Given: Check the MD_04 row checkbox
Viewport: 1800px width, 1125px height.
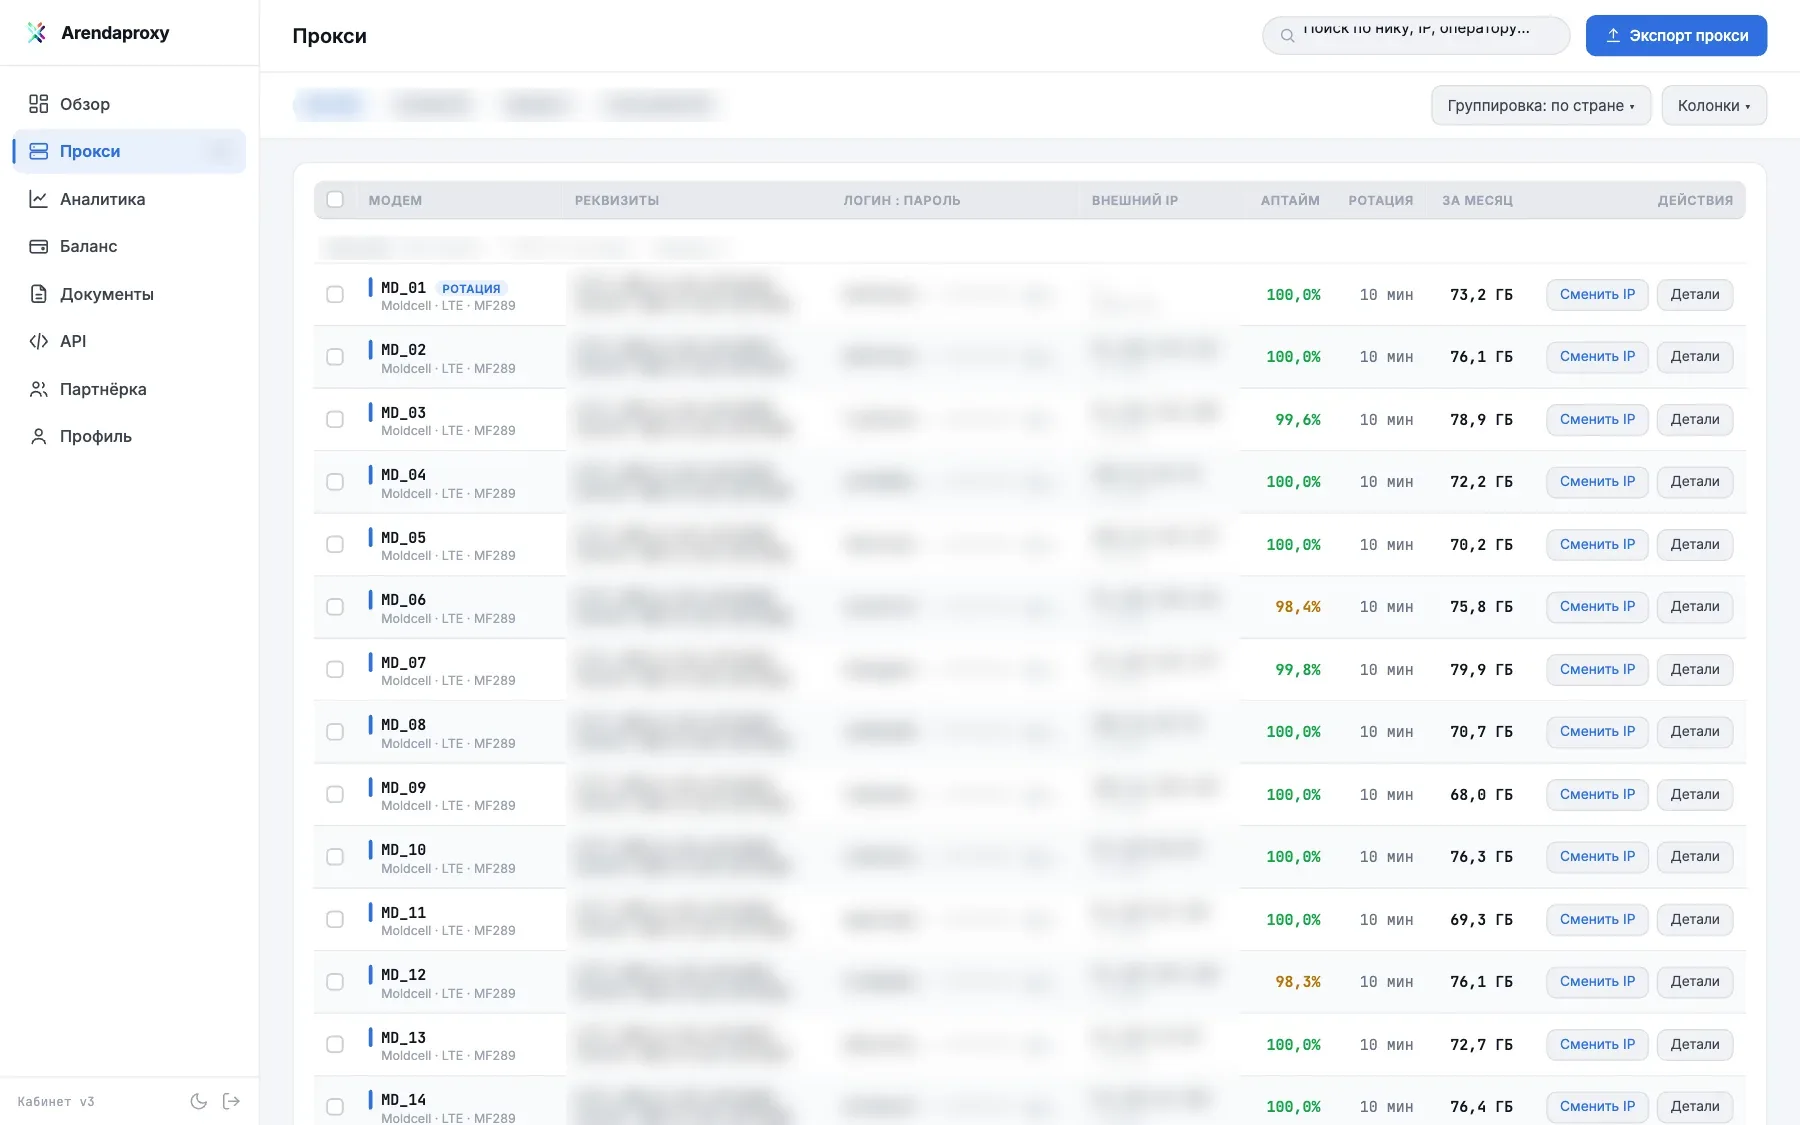Looking at the screenshot, I should click(x=335, y=482).
